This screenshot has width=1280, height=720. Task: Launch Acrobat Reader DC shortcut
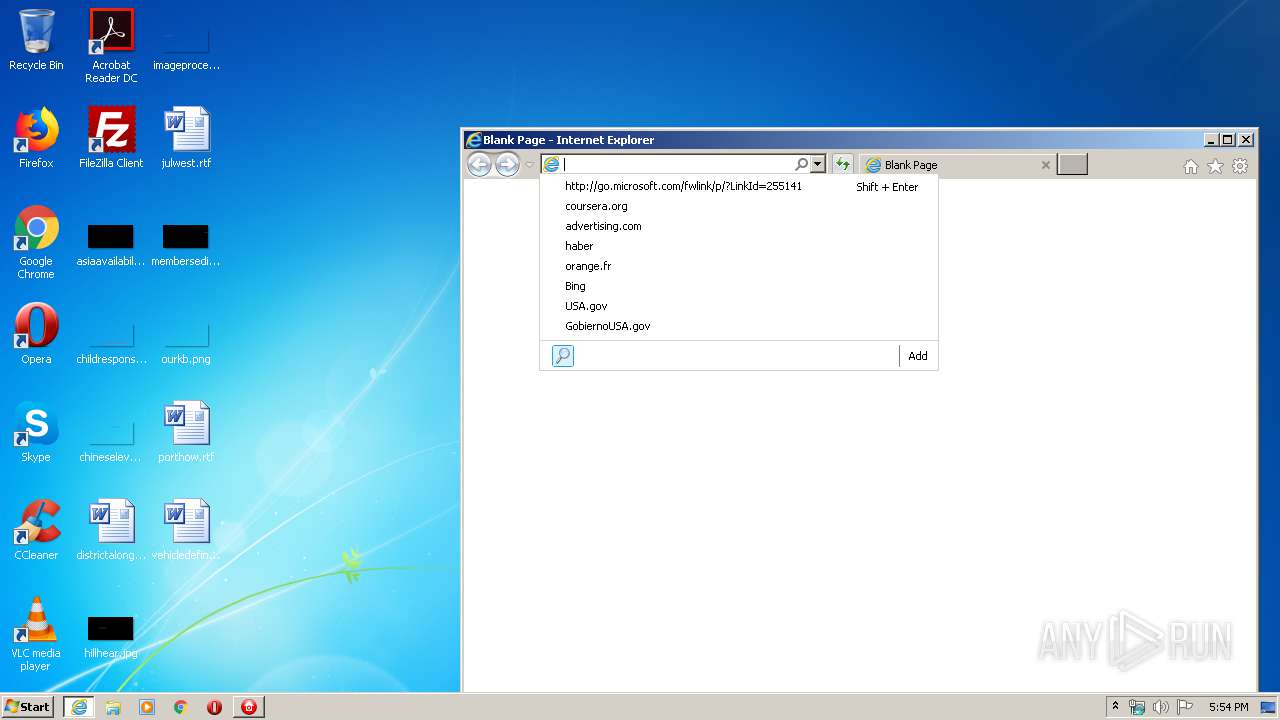click(111, 47)
